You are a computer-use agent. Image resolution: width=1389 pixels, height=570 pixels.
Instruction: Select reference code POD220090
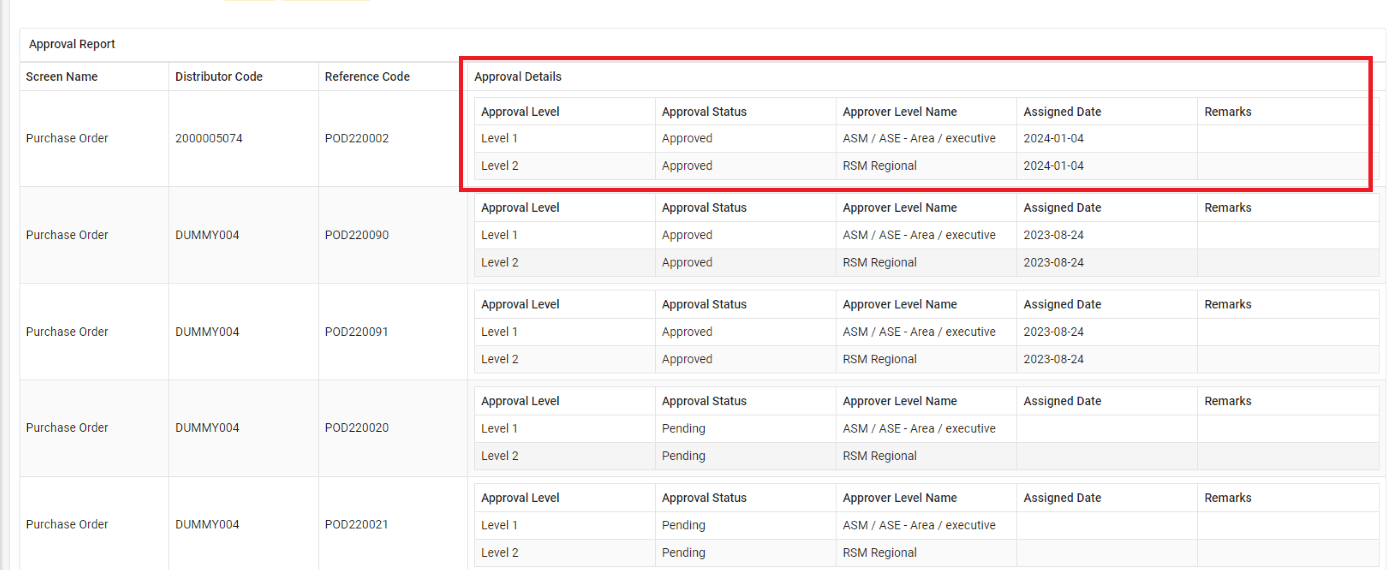point(357,236)
